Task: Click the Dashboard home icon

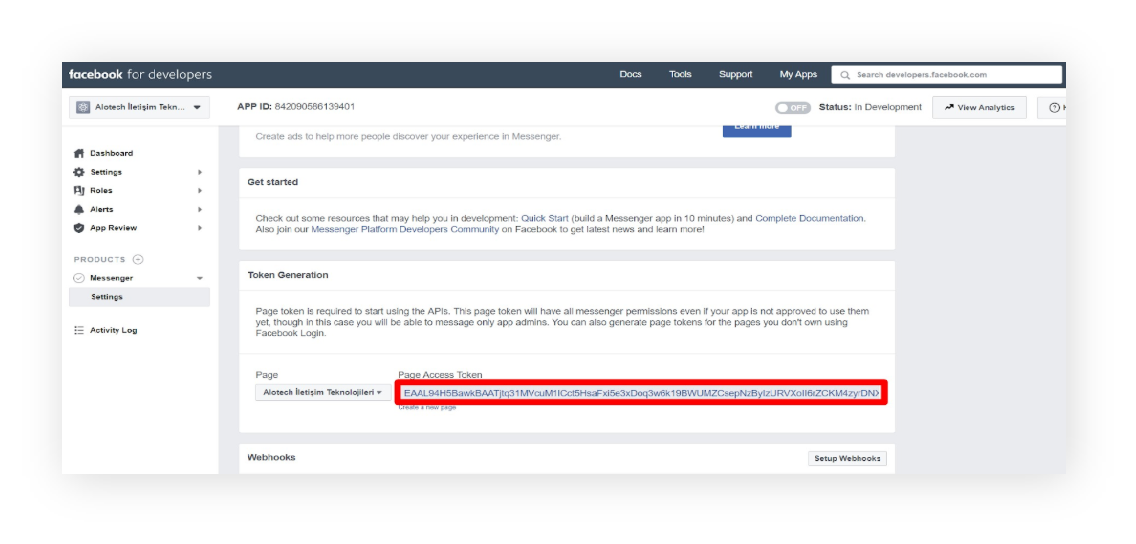Action: (x=79, y=154)
